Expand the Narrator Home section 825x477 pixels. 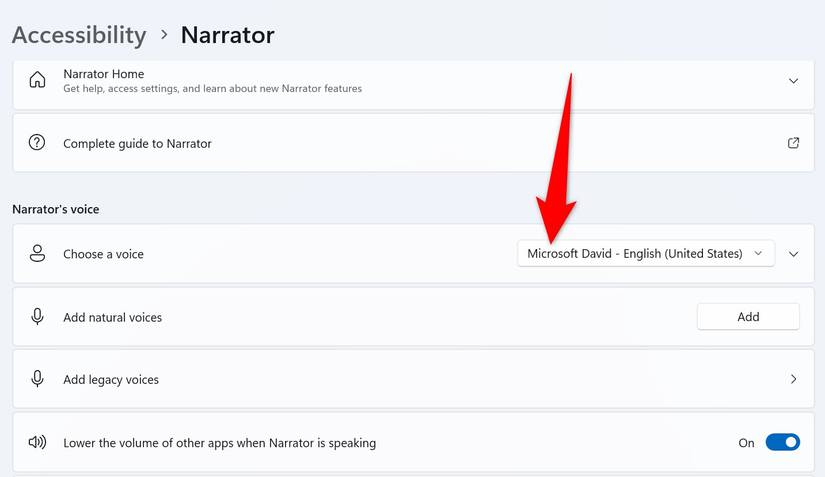click(793, 81)
